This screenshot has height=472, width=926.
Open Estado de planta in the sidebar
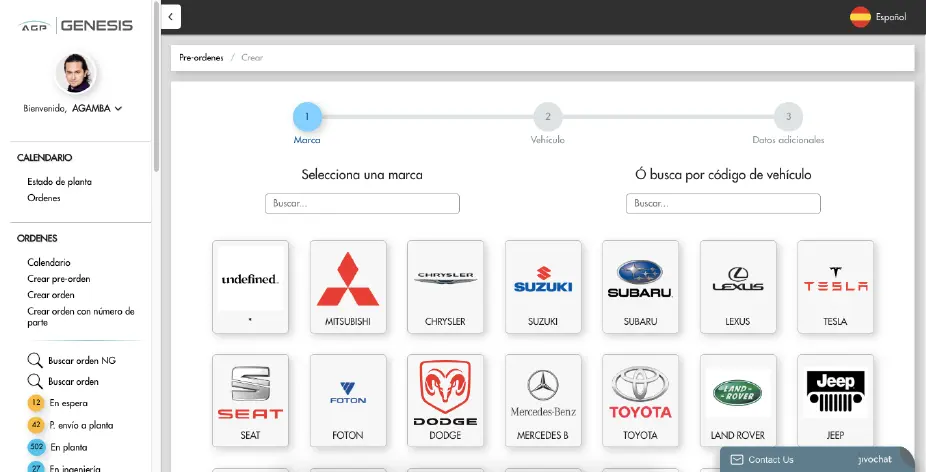click(x=59, y=182)
